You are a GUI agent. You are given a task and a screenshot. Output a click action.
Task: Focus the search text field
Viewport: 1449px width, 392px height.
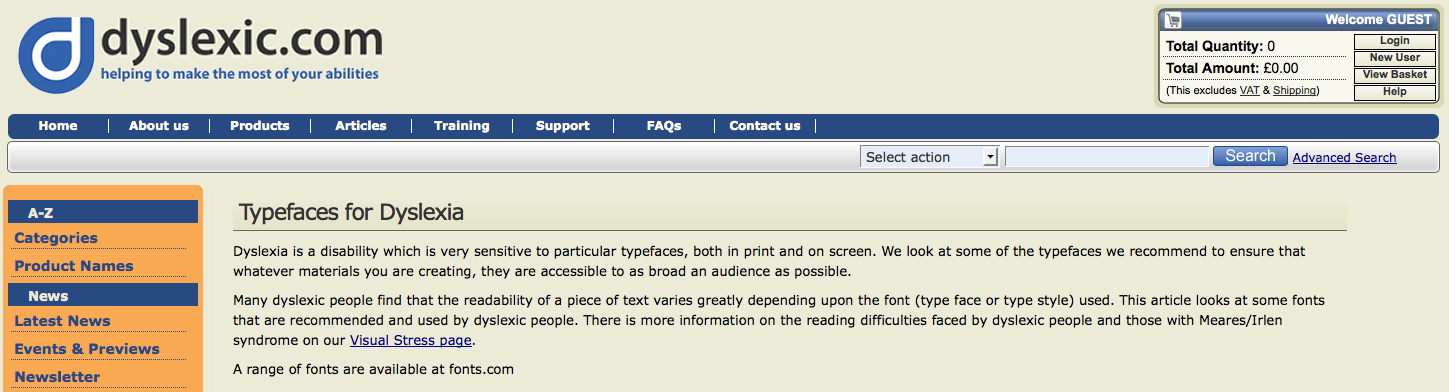pos(1106,157)
